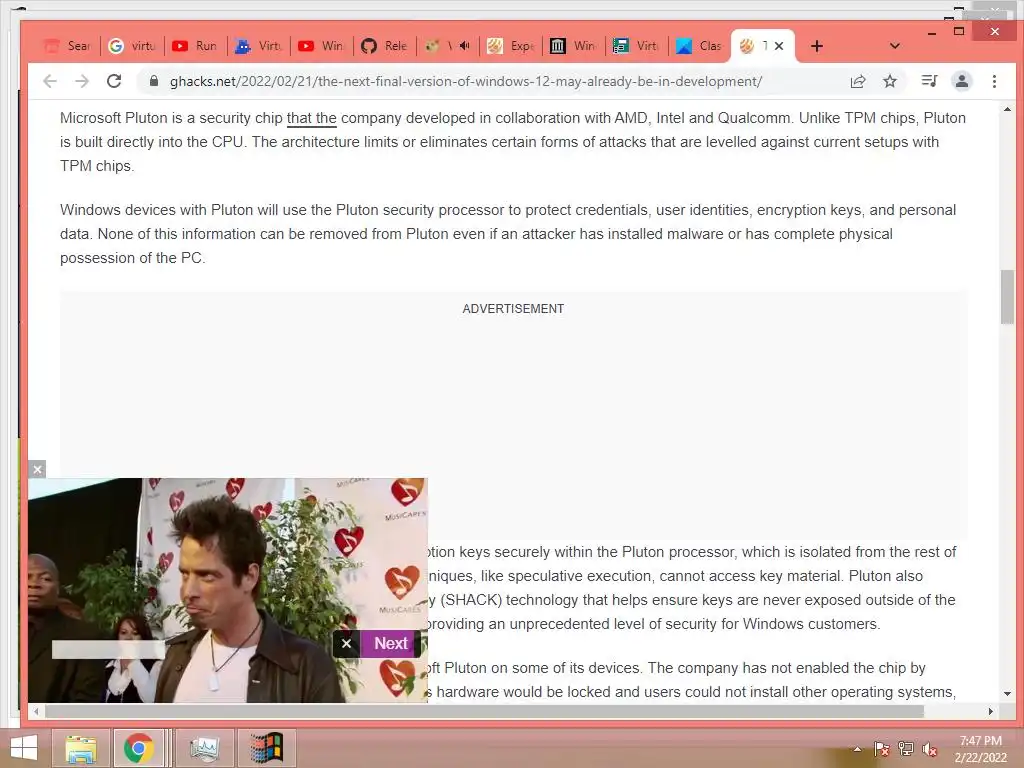This screenshot has width=1024, height=768.
Task: Click the muted volume tray icon
Action: click(x=929, y=749)
